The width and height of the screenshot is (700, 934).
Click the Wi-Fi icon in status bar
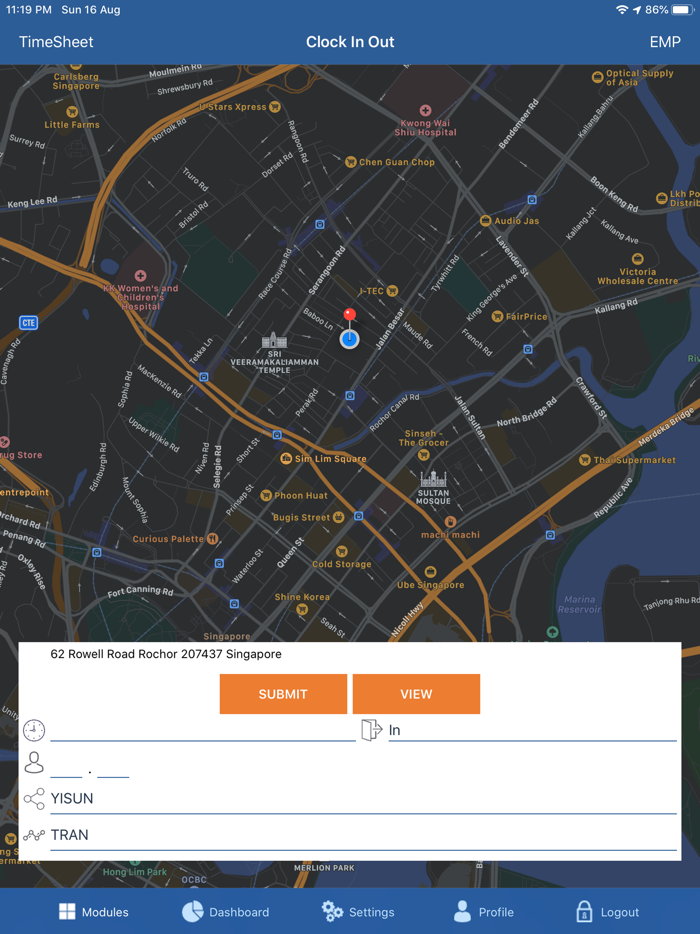click(622, 10)
